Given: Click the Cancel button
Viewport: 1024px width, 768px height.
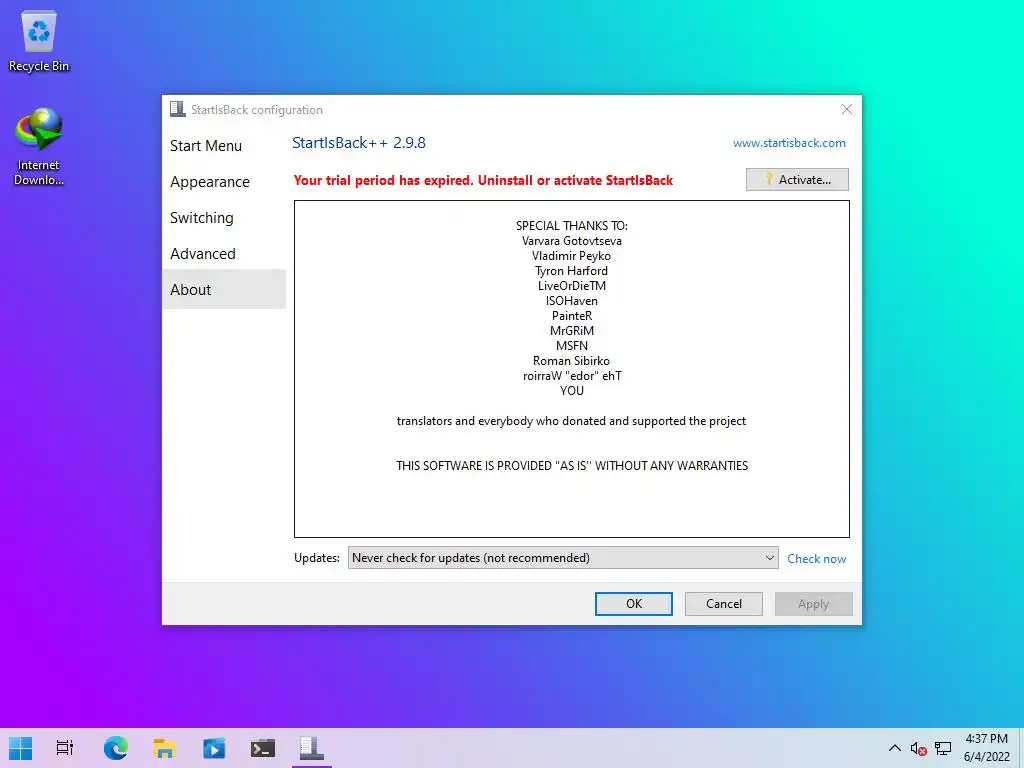Looking at the screenshot, I should 724,604.
